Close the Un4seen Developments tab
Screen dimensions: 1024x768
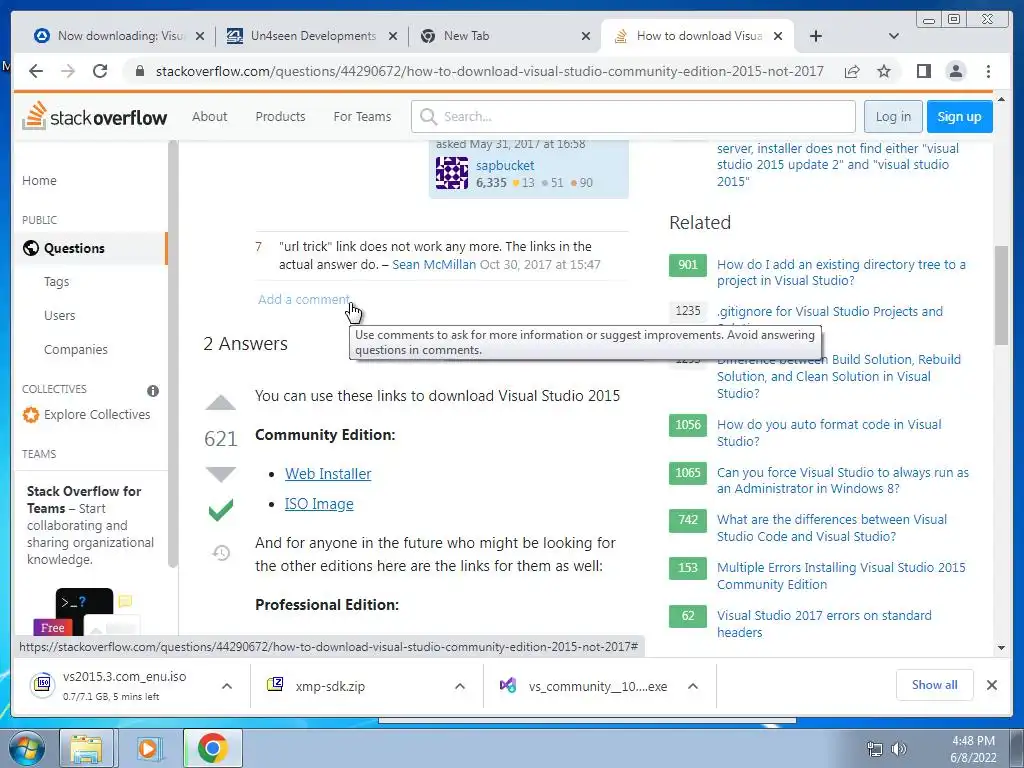[x=392, y=36]
